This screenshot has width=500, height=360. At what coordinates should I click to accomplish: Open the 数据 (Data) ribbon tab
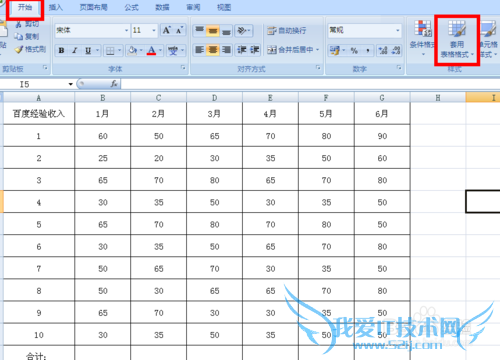tap(162, 7)
